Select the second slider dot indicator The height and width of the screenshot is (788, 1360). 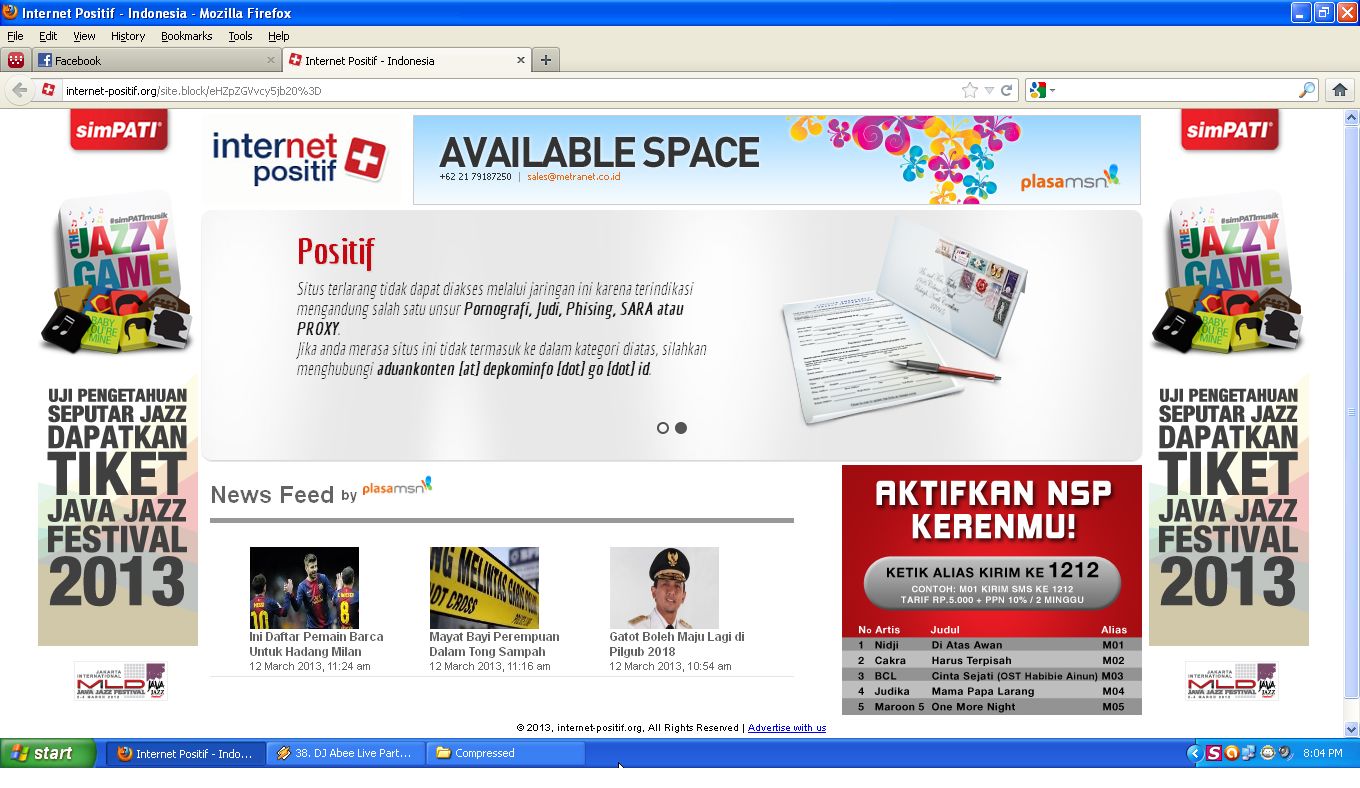point(681,428)
